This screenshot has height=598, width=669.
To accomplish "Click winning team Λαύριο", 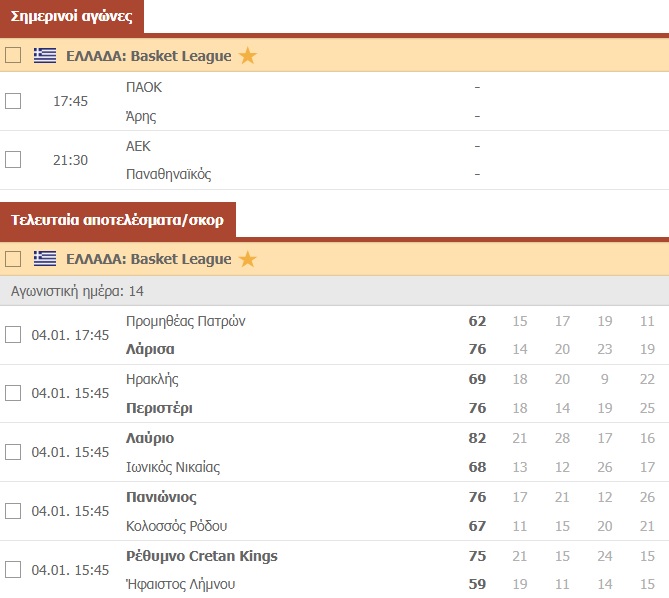I will [150, 438].
